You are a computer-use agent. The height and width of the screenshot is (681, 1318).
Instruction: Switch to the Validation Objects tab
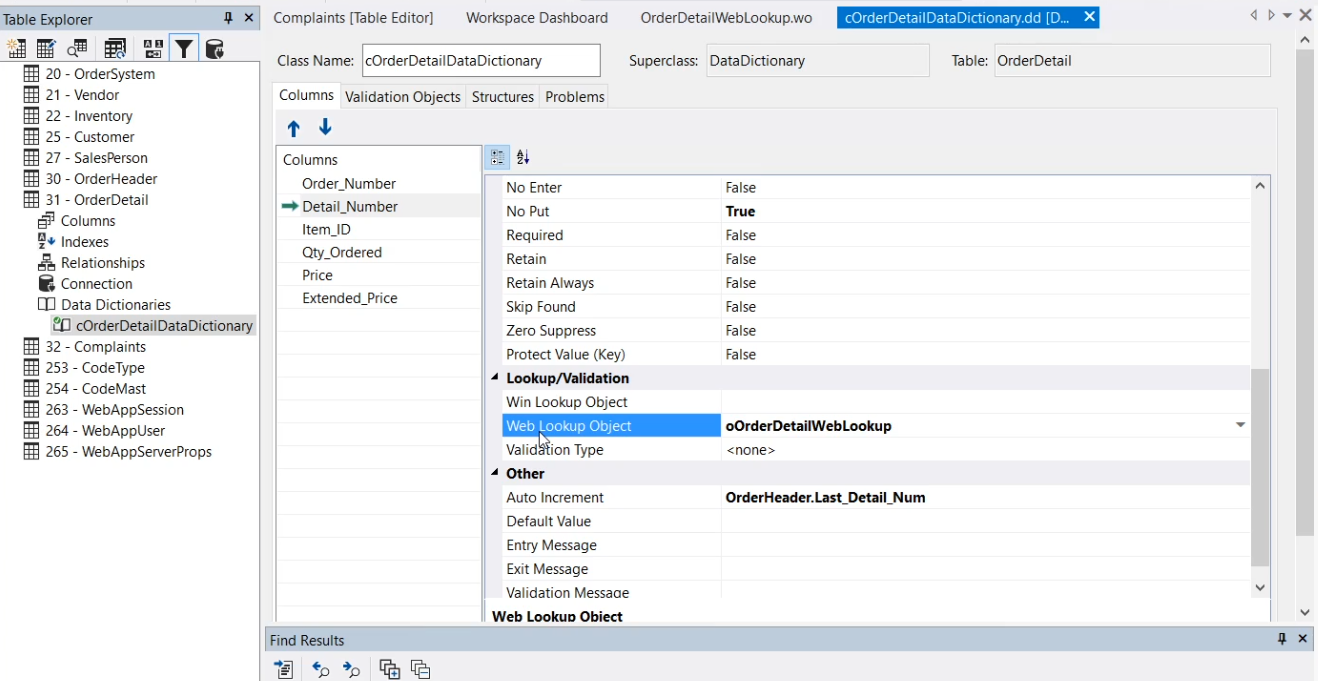click(x=402, y=97)
